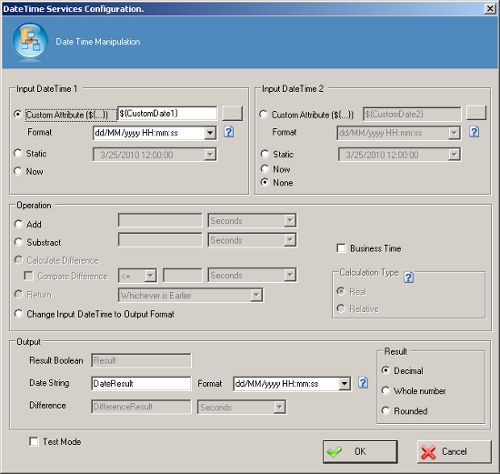Click the DateResult Date String field
Screen dimensions: 500x474
141,383
